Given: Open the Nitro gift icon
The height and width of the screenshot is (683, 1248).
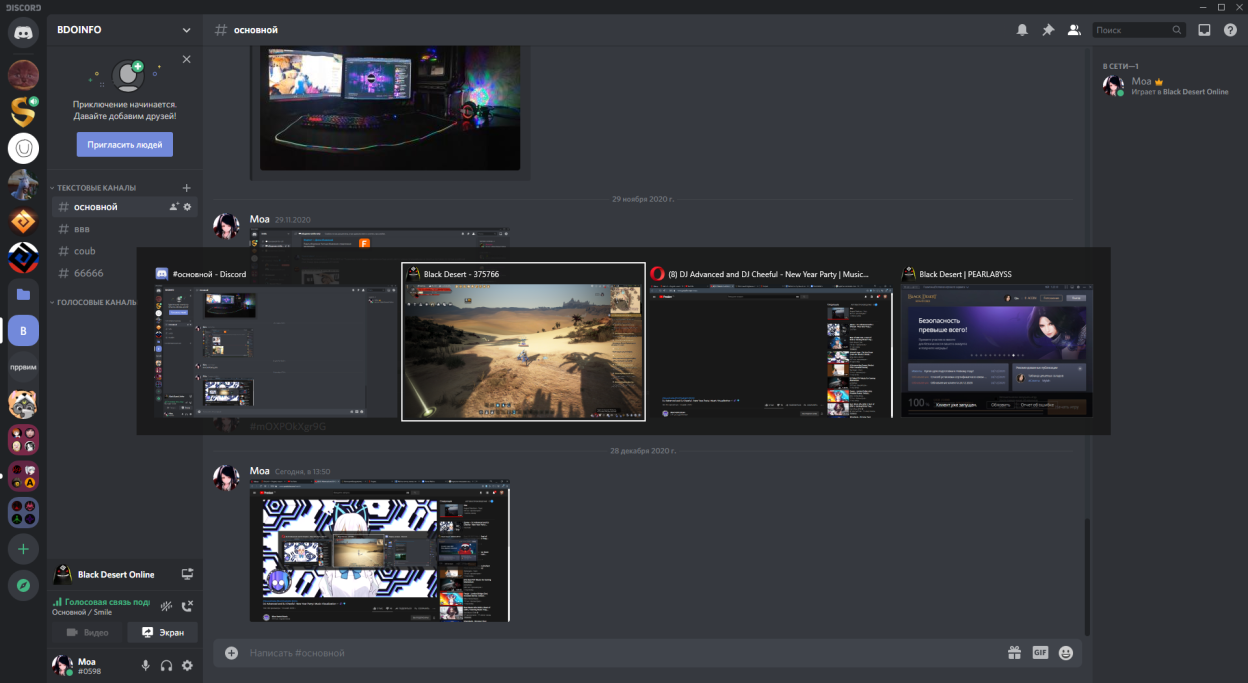Looking at the screenshot, I should [1014, 653].
